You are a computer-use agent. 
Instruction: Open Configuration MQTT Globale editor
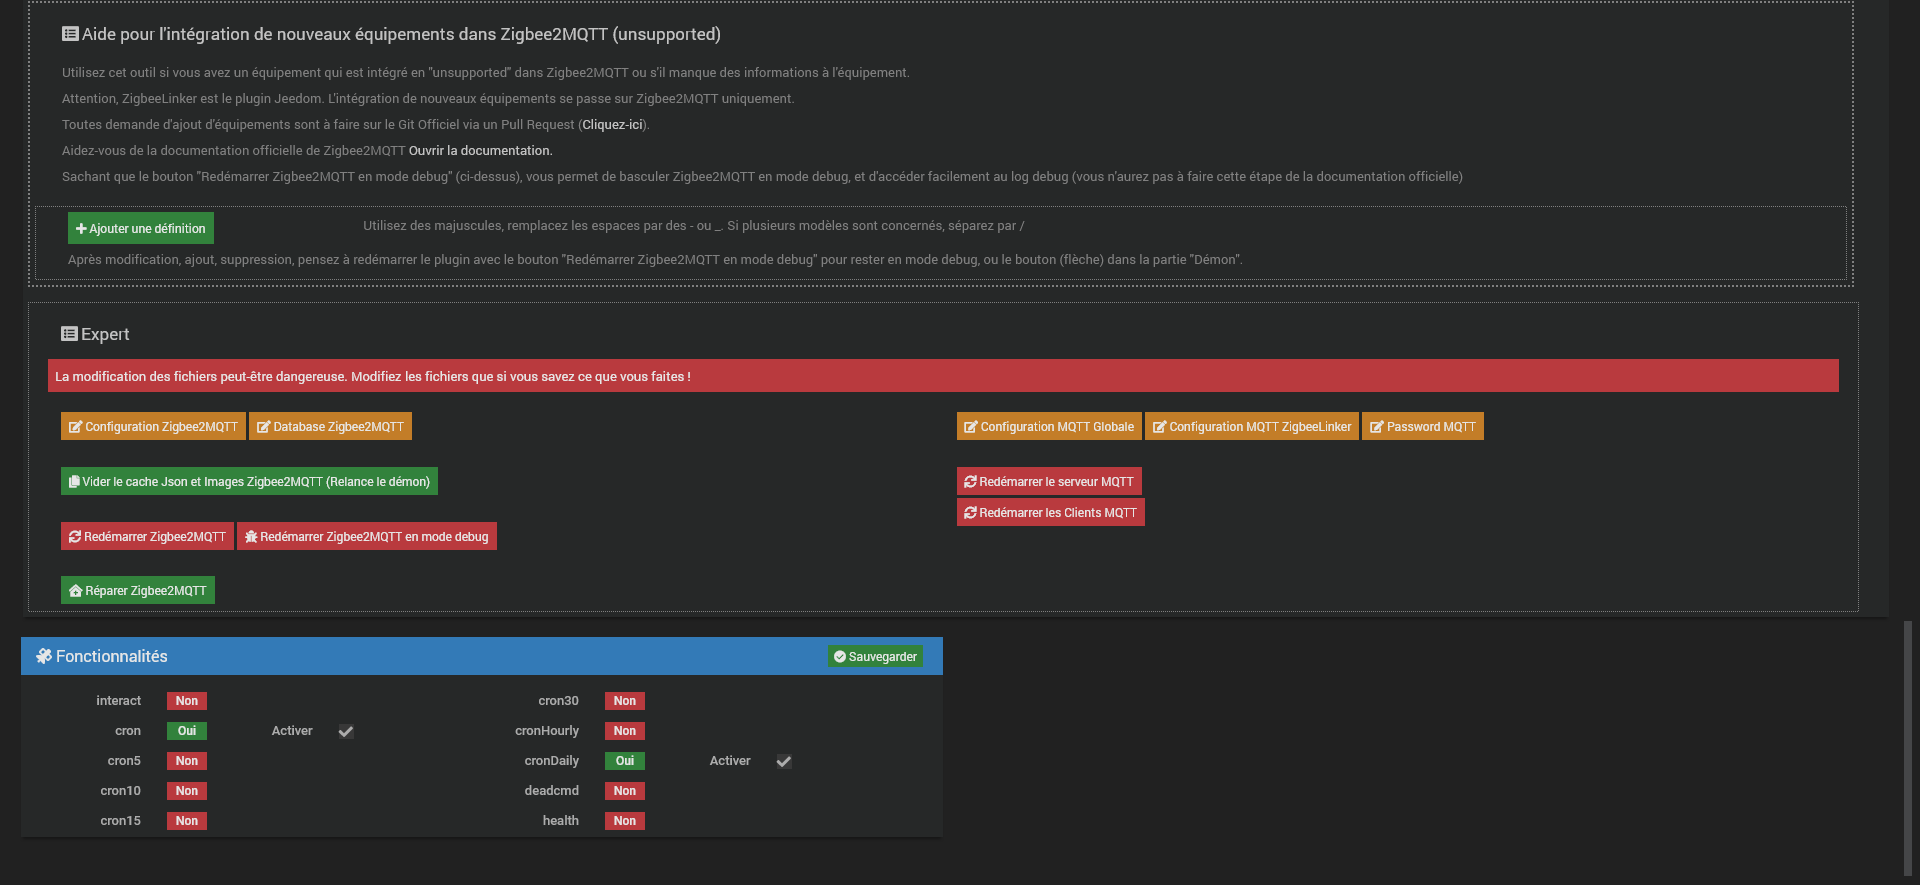(1049, 426)
